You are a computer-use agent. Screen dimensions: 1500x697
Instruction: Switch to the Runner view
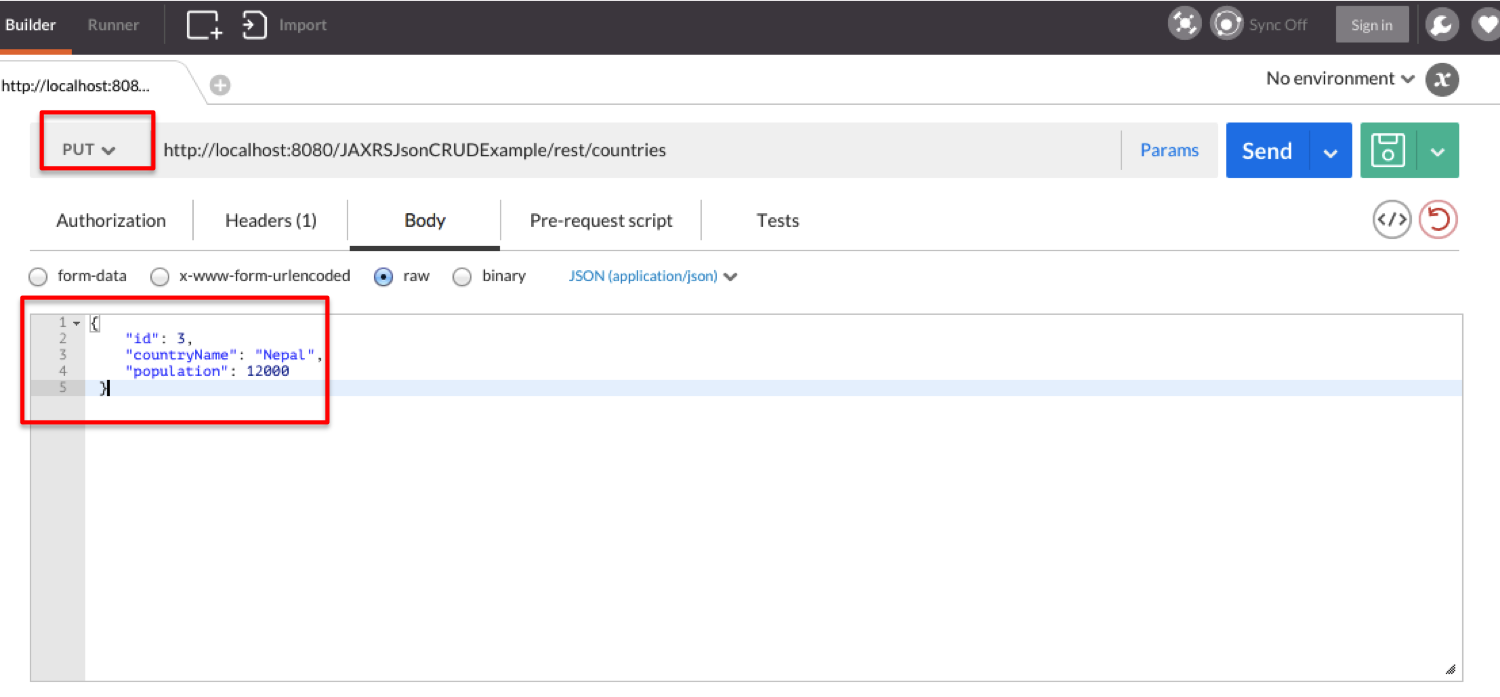[112, 24]
